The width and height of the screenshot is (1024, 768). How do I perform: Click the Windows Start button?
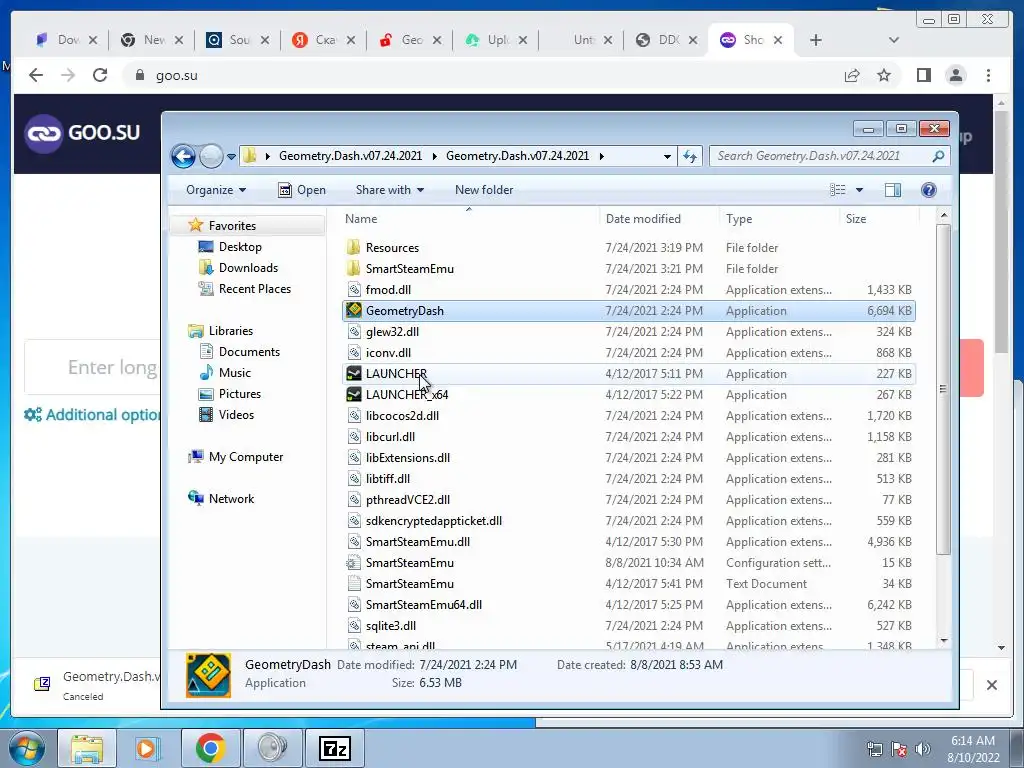[x=27, y=748]
